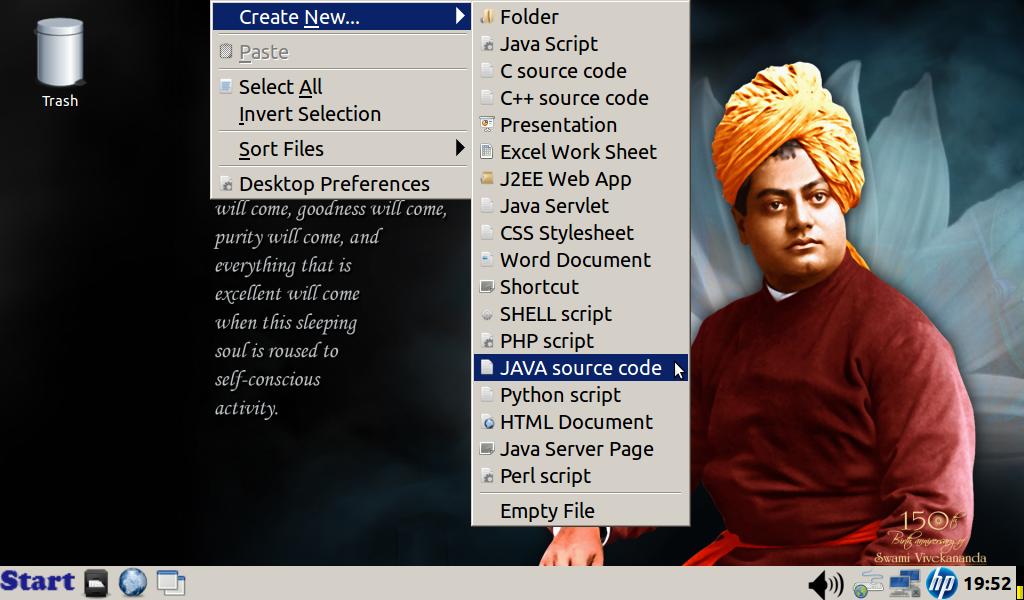Select the highlighted JAVA source code entry
This screenshot has height=600, width=1024.
pos(580,368)
